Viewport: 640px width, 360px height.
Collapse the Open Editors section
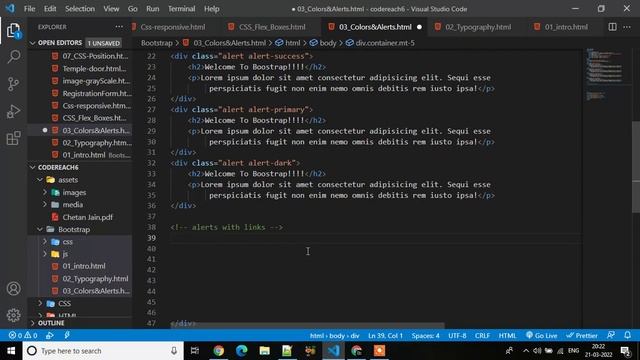pyautogui.click(x=33, y=43)
